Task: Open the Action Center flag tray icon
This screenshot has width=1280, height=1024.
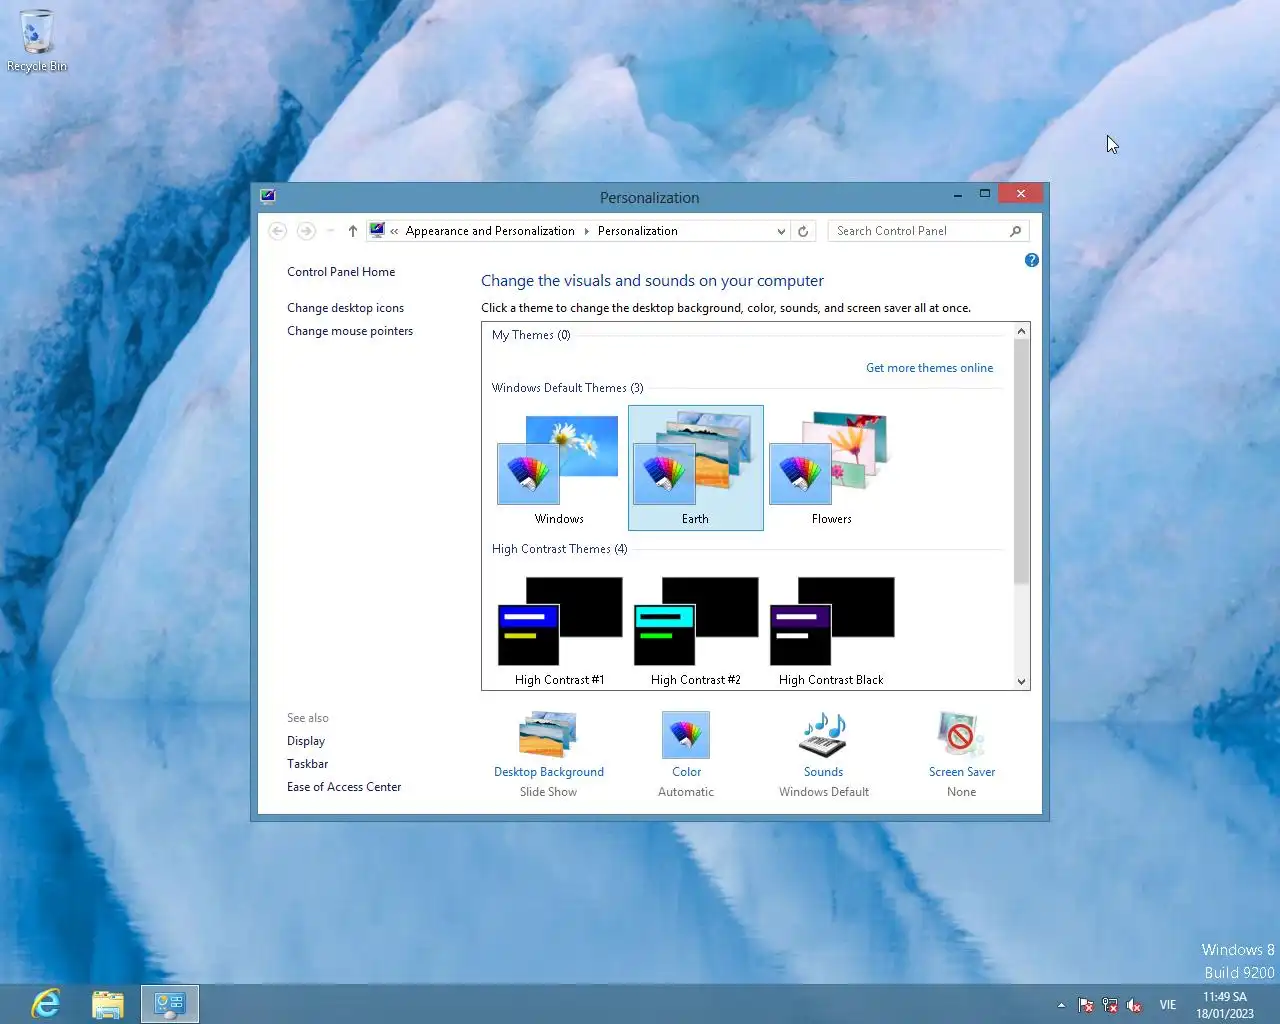Action: [1086, 1005]
